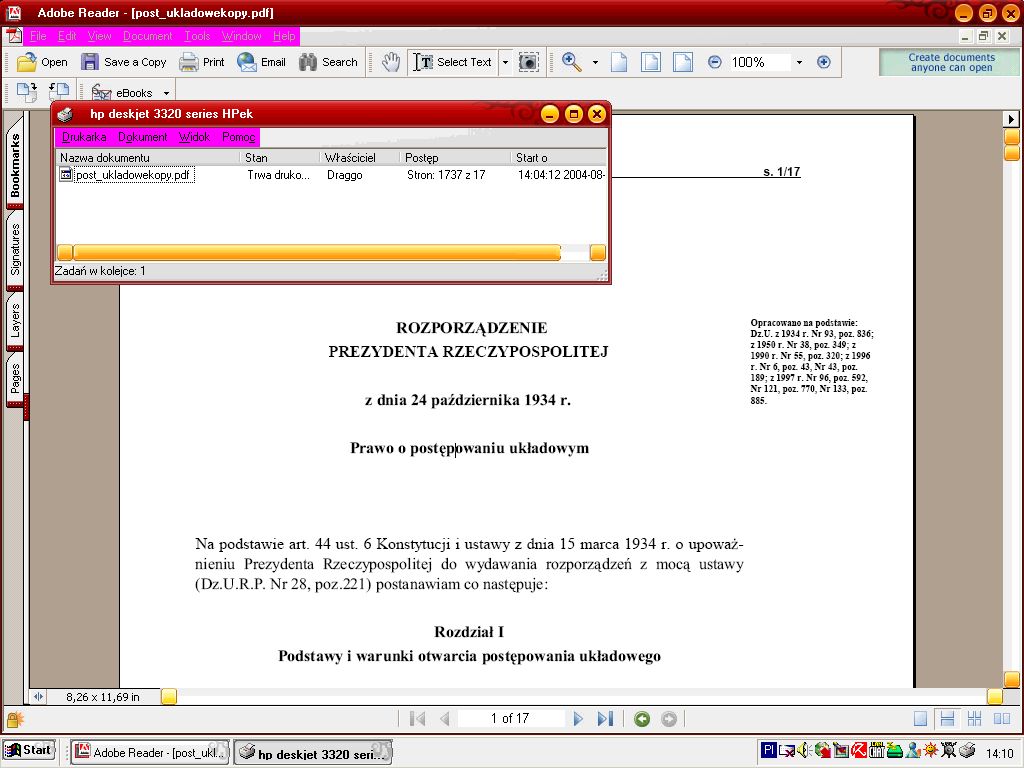Jump to the last page

pos(604,719)
